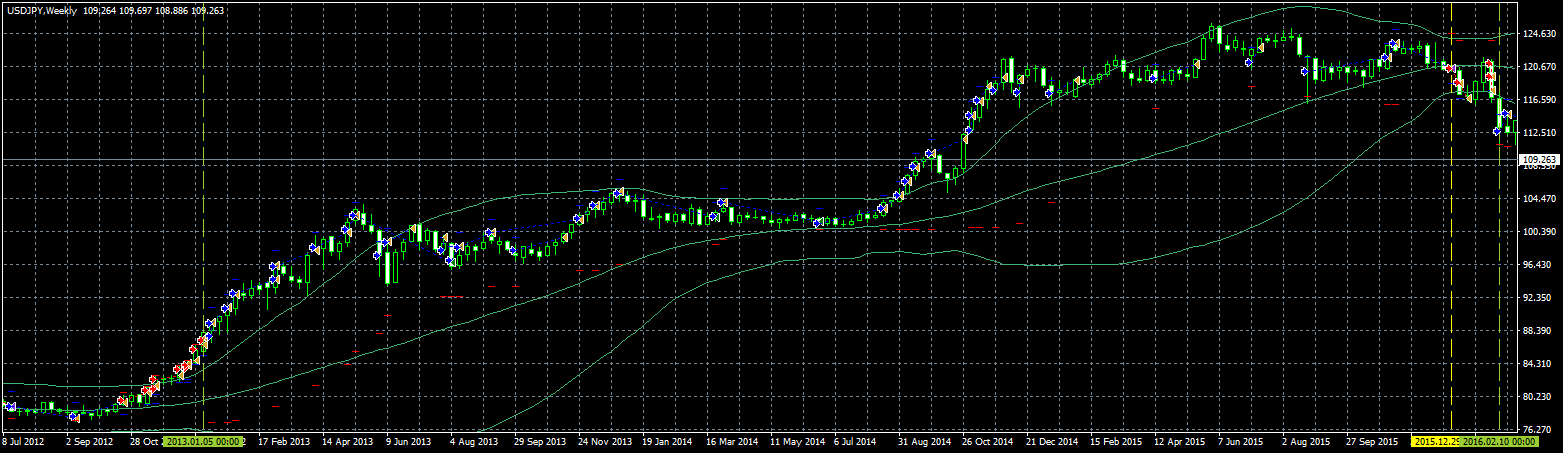Click the 2016.02.10 00:00 date marker
The image size is (1563, 453).
(x=1498, y=440)
